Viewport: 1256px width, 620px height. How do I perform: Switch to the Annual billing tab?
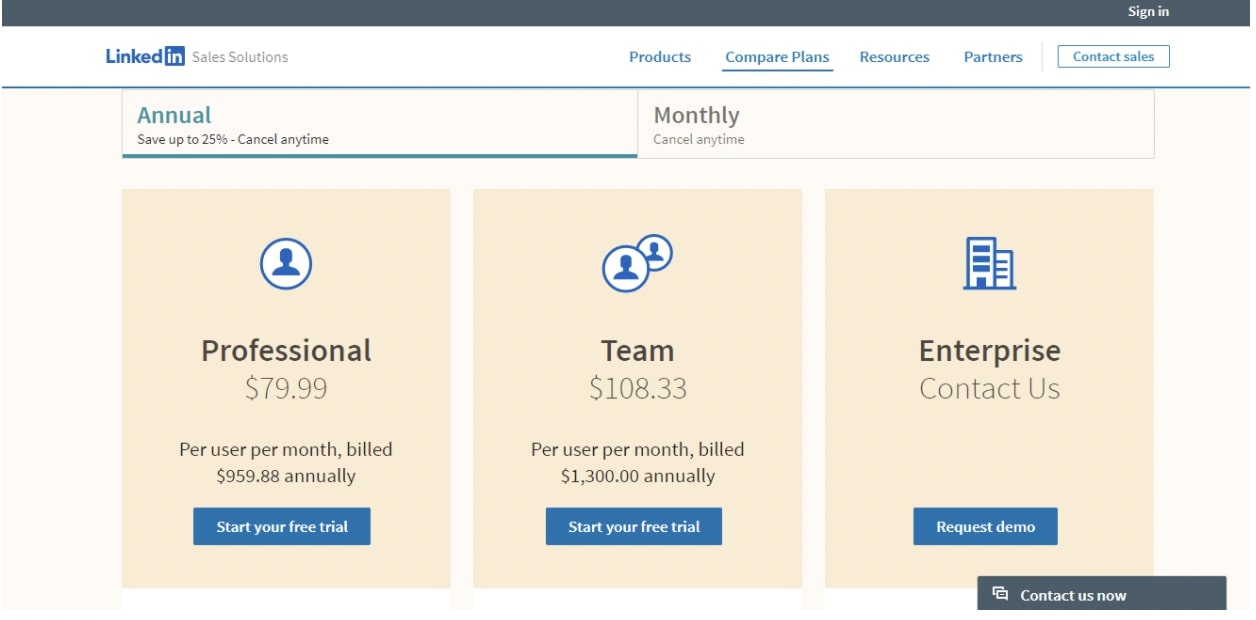click(379, 124)
